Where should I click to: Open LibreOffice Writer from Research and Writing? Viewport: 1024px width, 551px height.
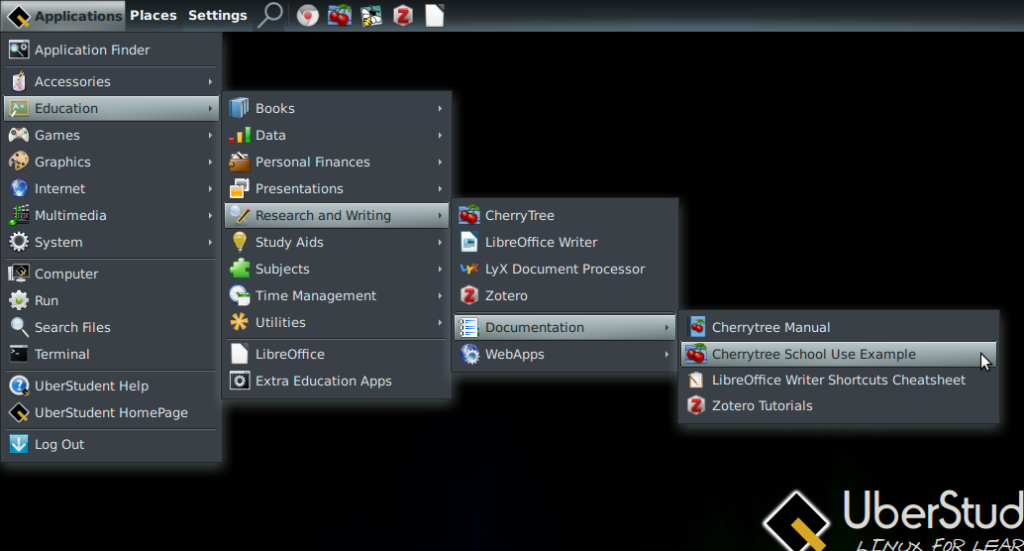(x=541, y=242)
